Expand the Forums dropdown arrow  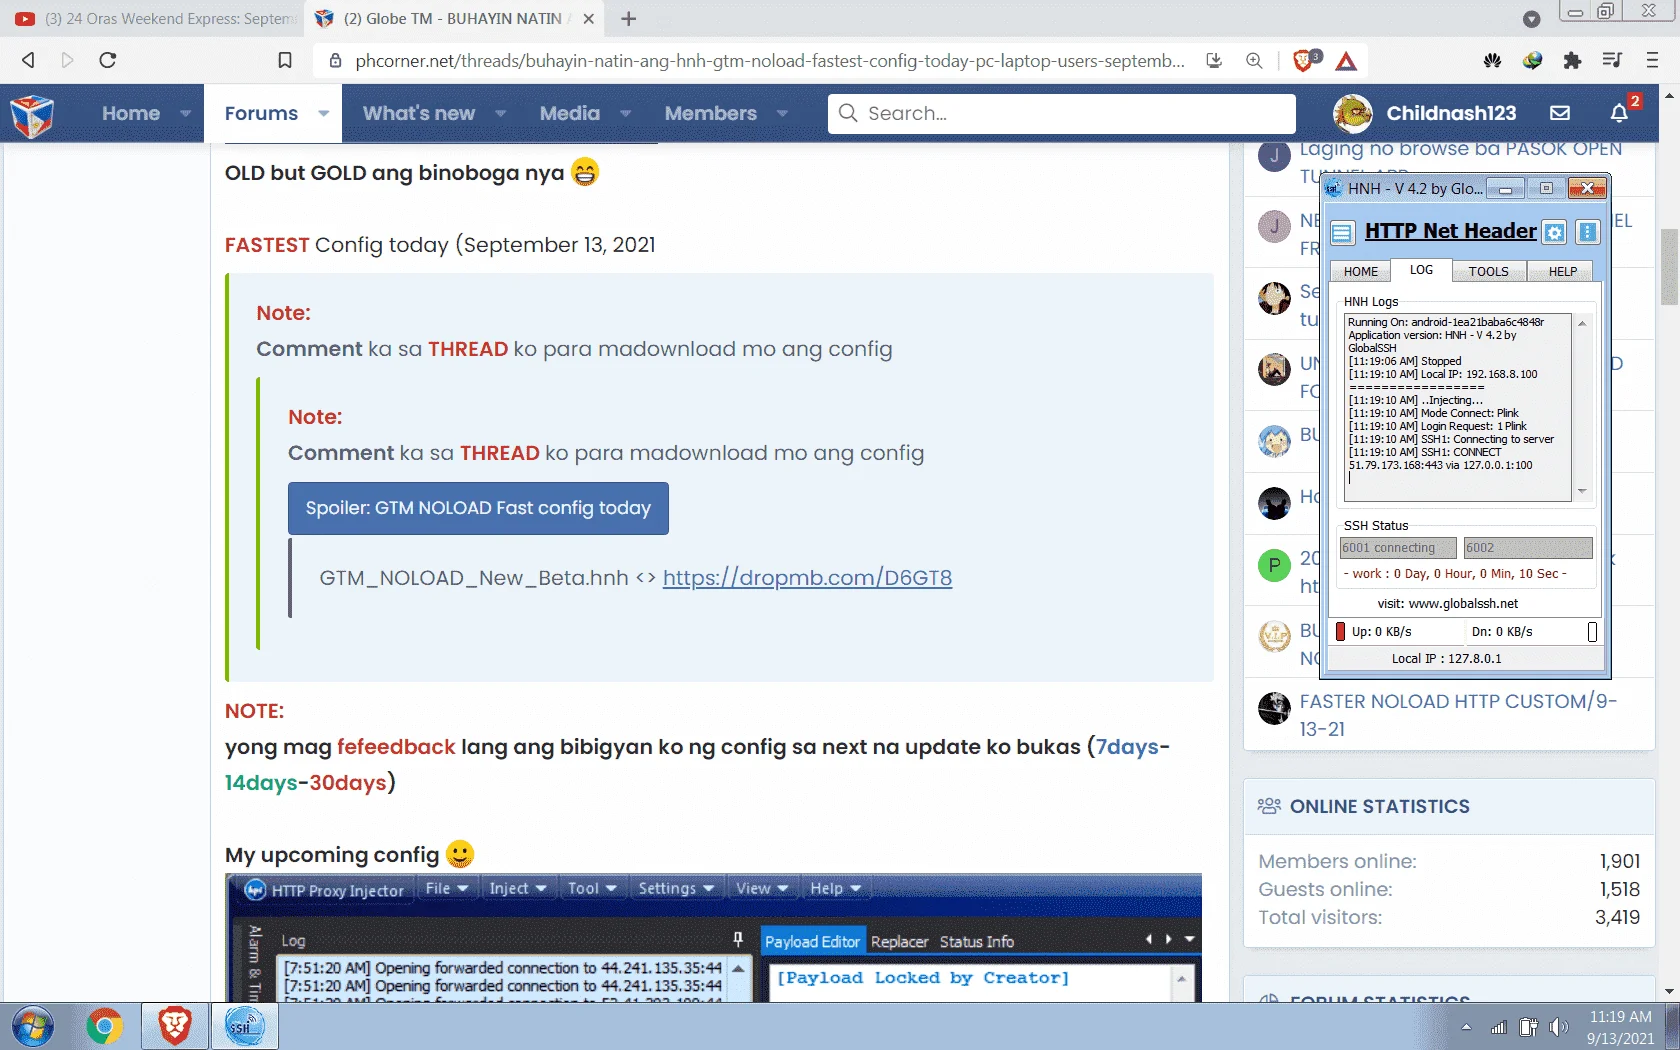pyautogui.click(x=323, y=113)
